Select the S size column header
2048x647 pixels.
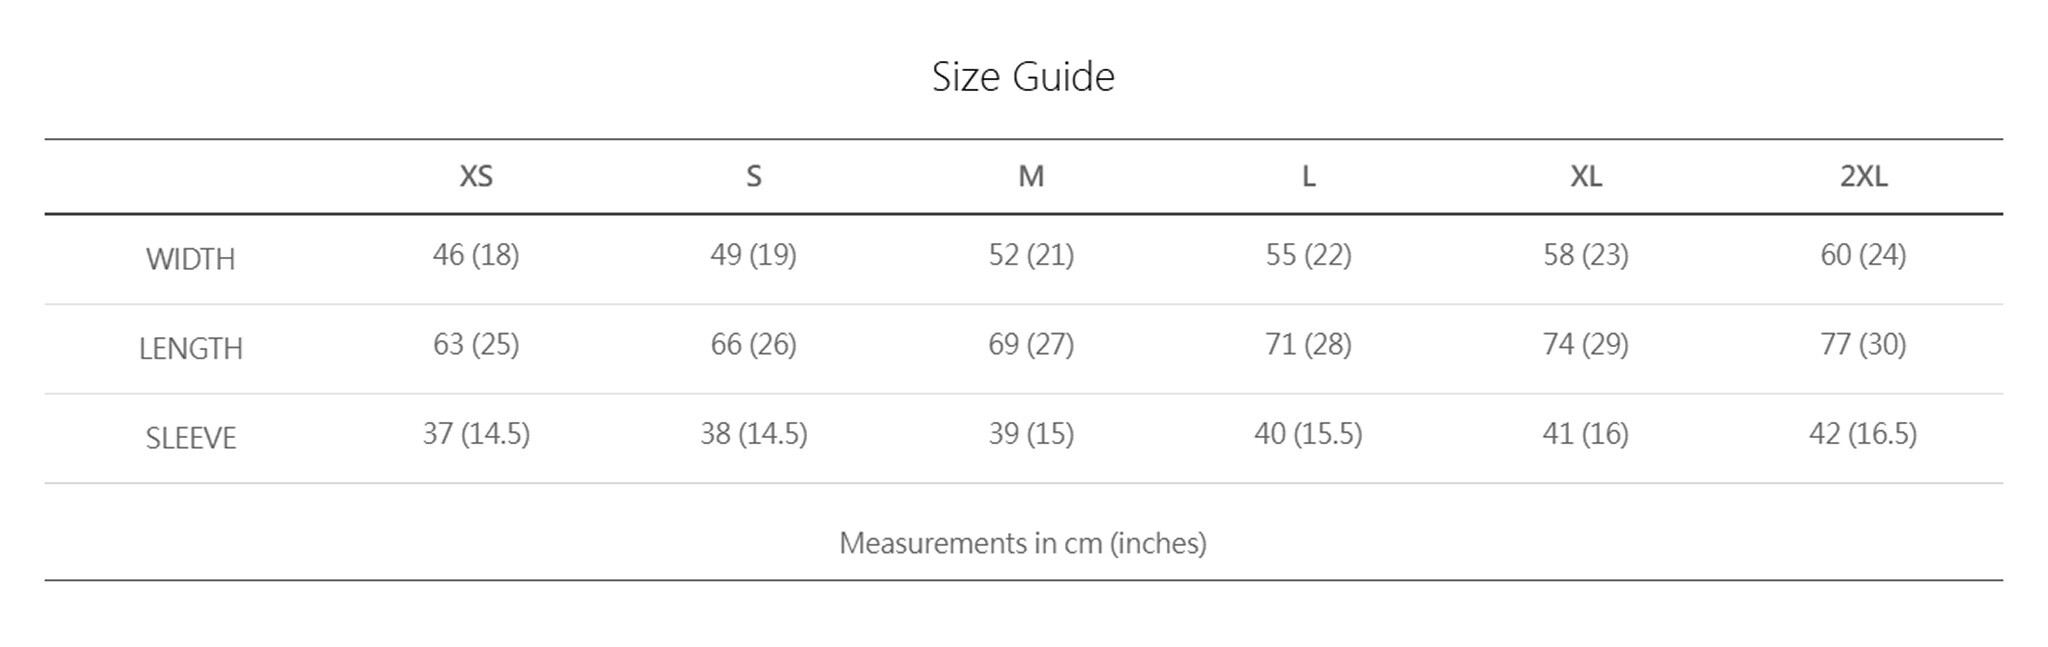(754, 176)
